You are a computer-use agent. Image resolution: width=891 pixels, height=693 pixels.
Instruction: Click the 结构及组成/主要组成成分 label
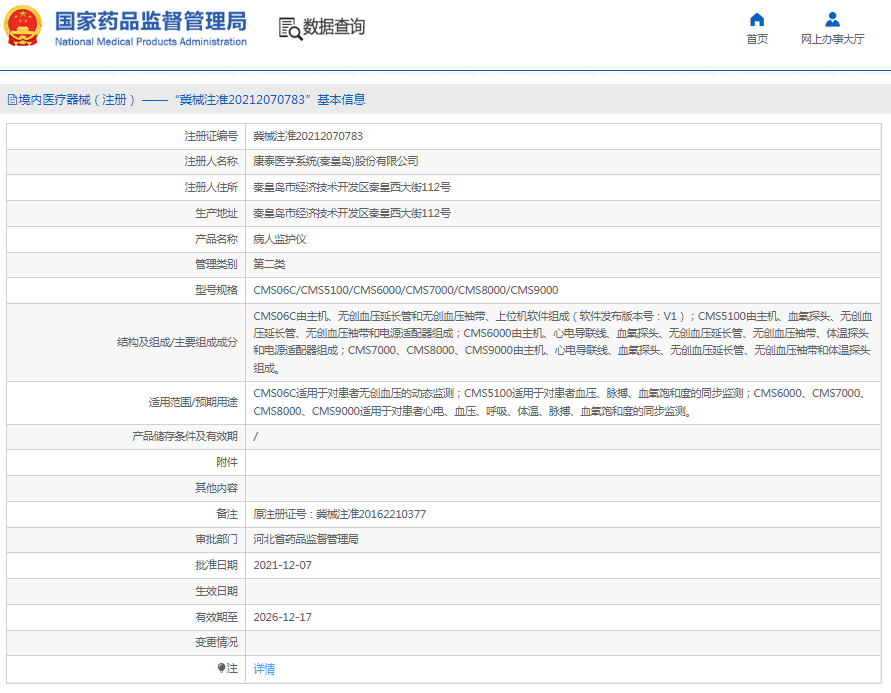(177, 342)
